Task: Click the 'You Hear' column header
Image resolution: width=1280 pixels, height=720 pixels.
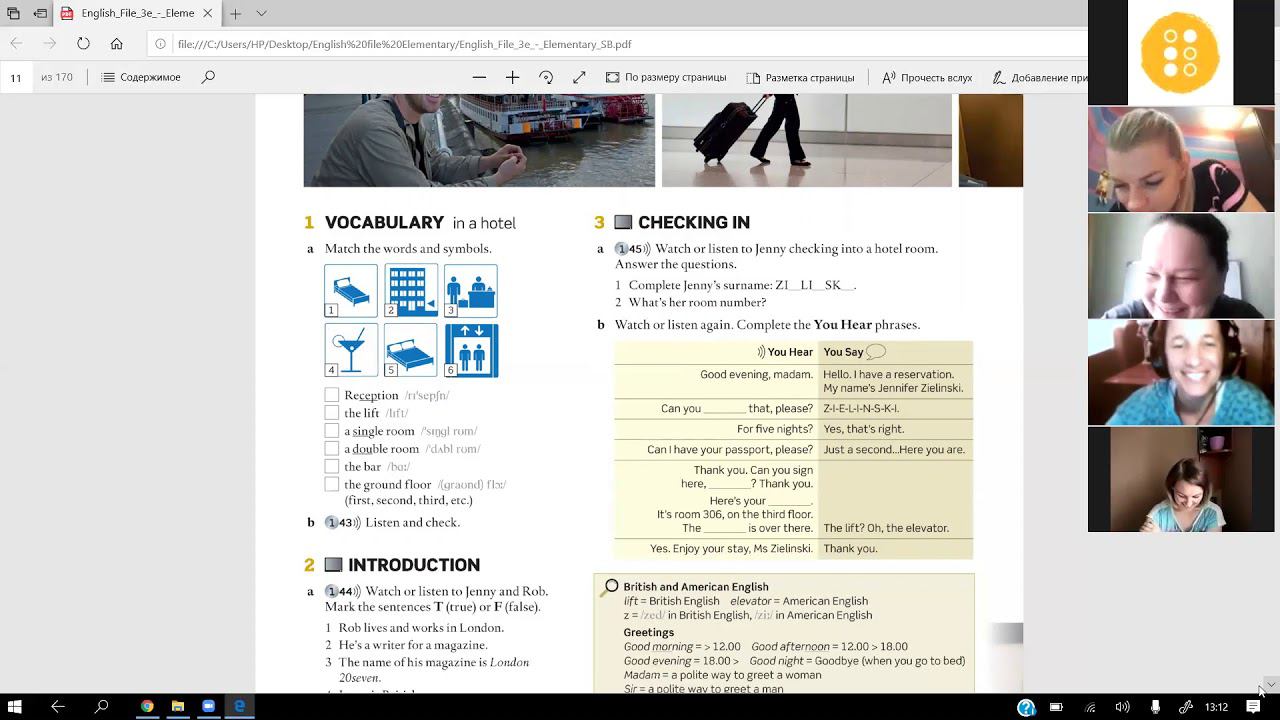Action: [x=785, y=352]
